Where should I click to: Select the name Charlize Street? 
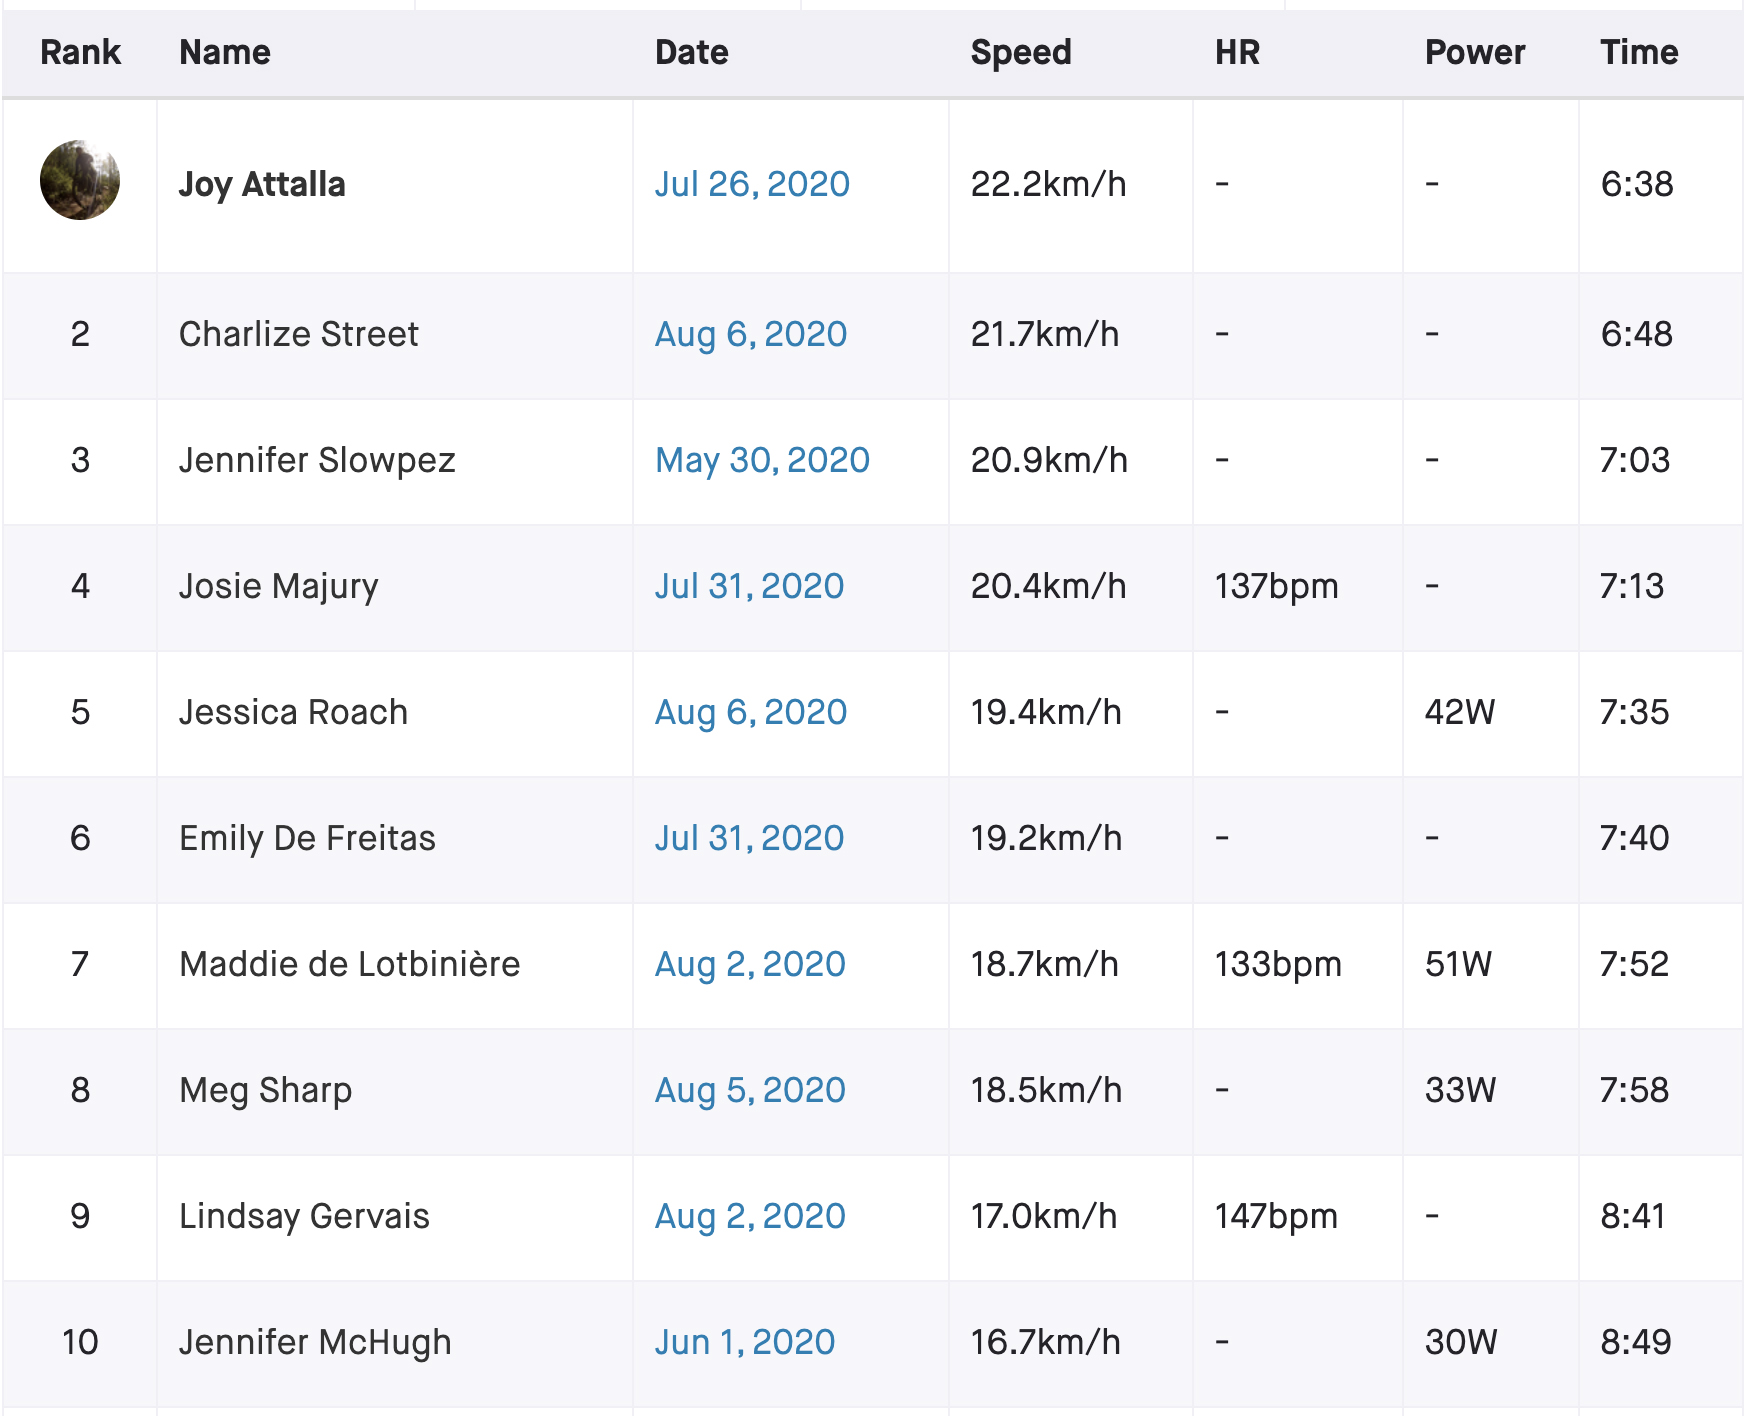tap(299, 334)
